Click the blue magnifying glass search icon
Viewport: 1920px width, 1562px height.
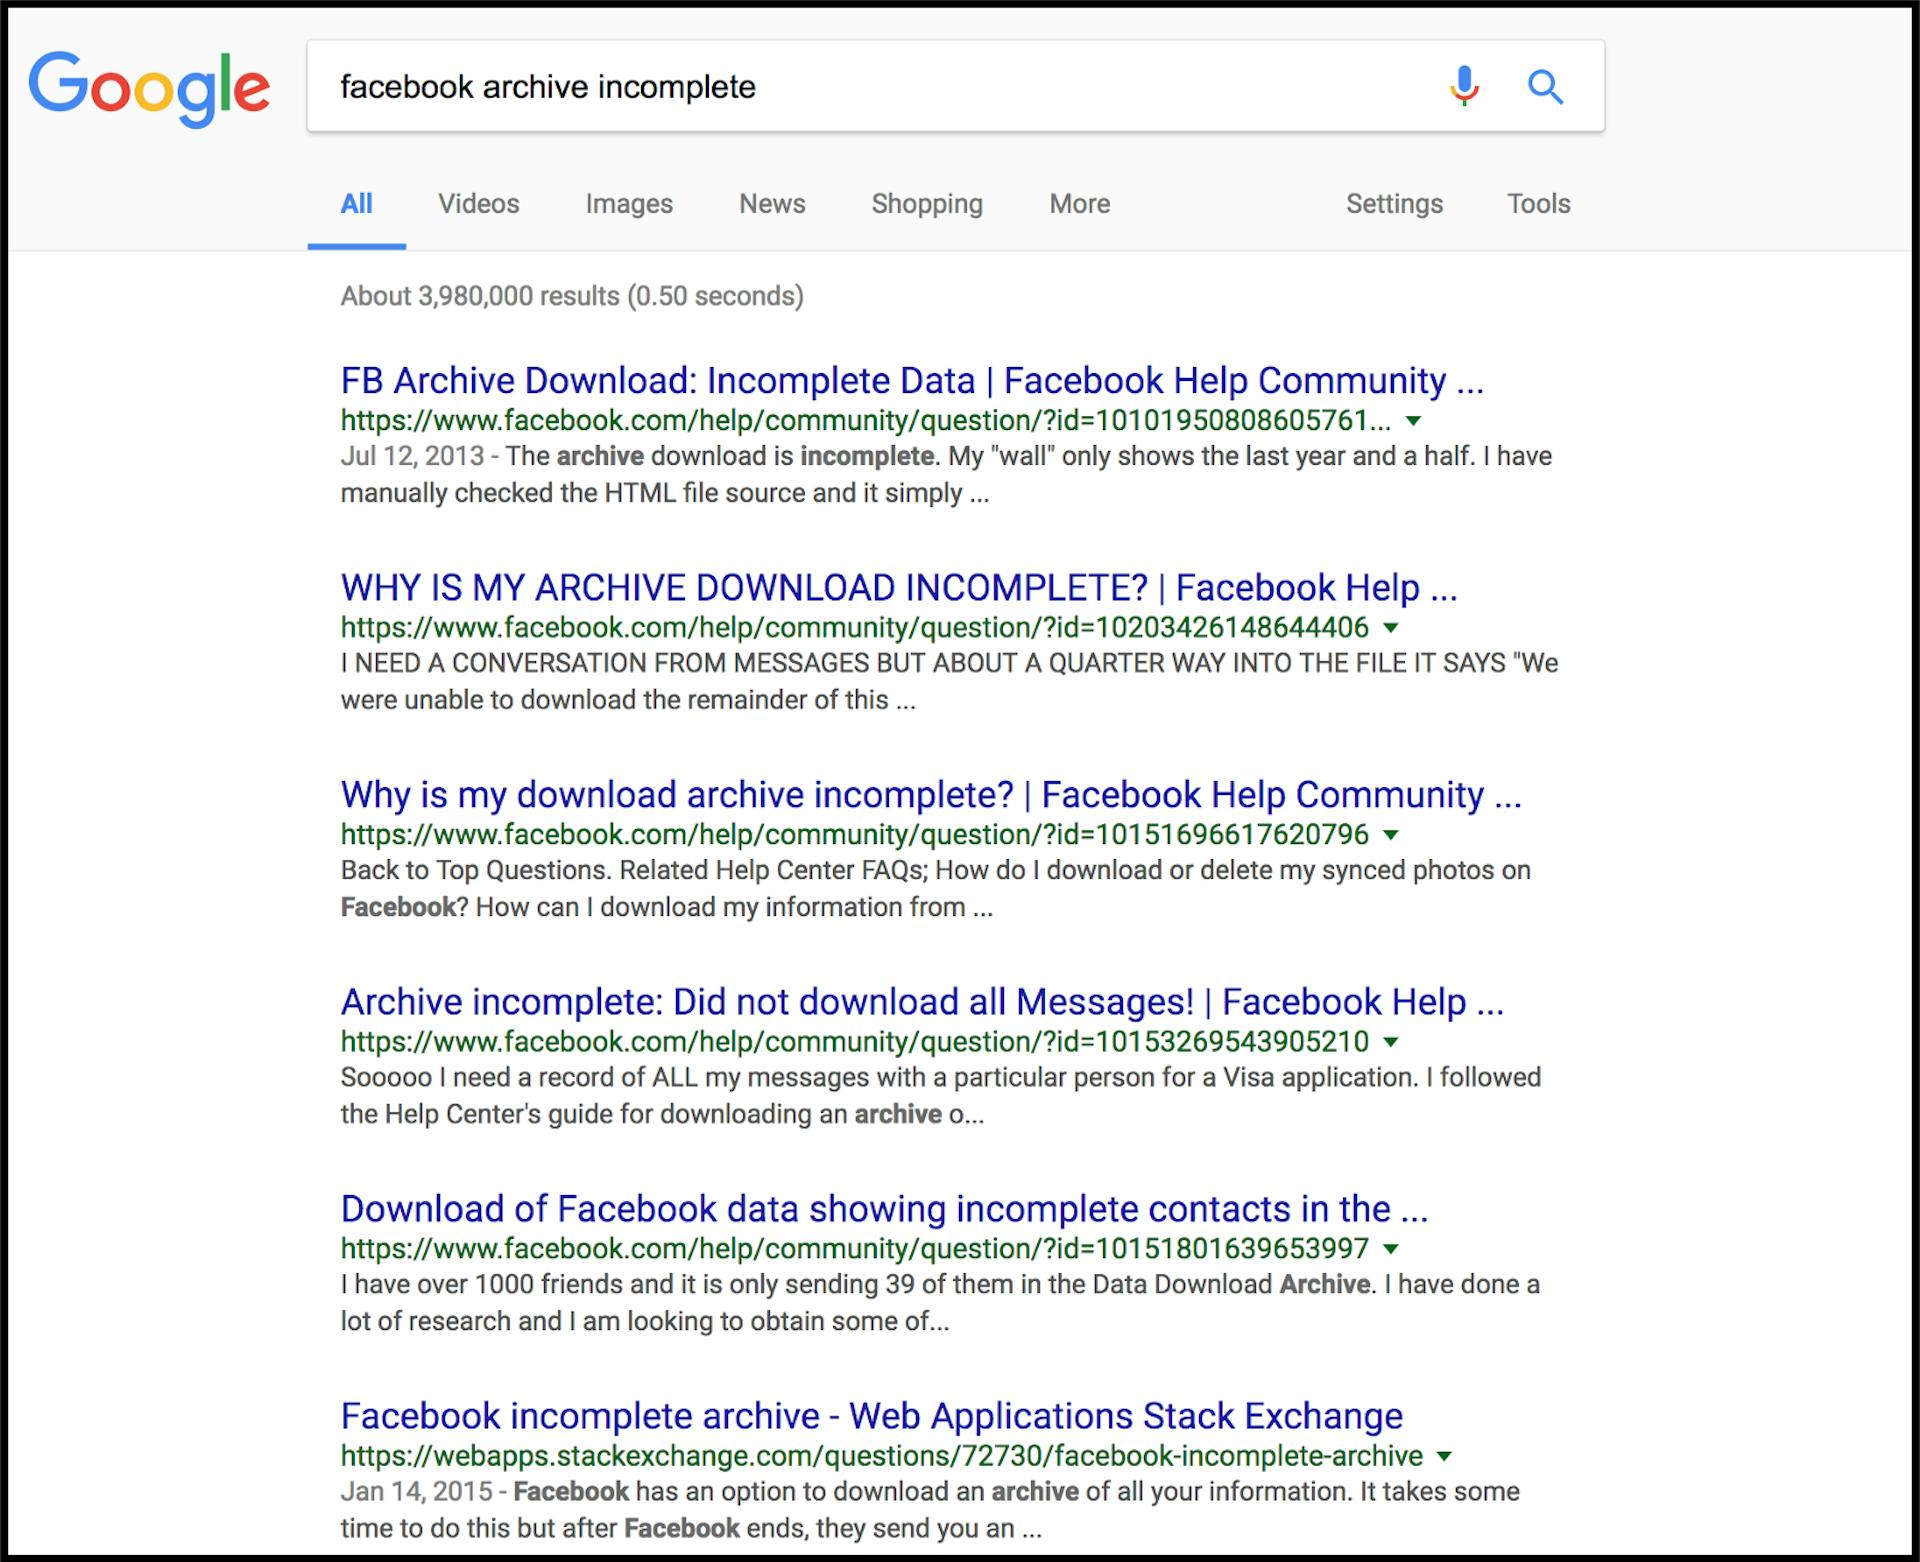point(1545,87)
